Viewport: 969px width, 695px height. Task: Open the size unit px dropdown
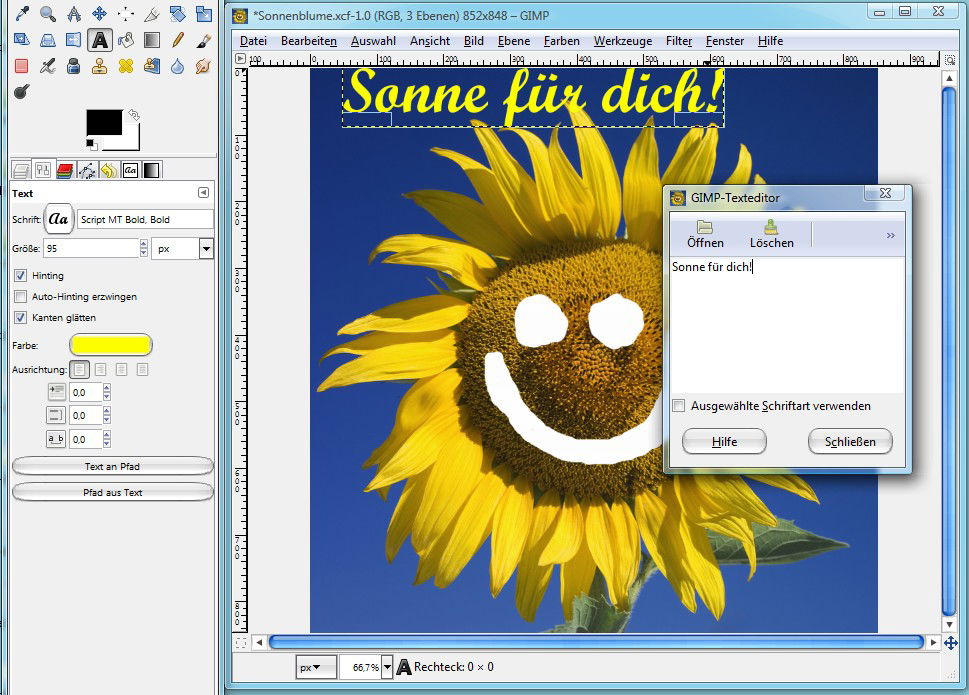206,249
